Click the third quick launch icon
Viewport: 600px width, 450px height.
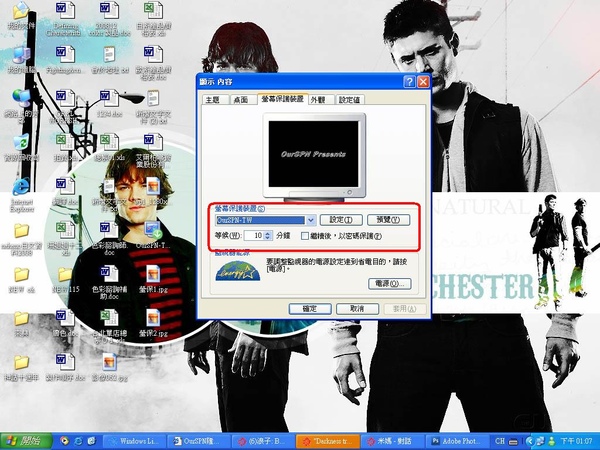pyautogui.click(x=92, y=441)
